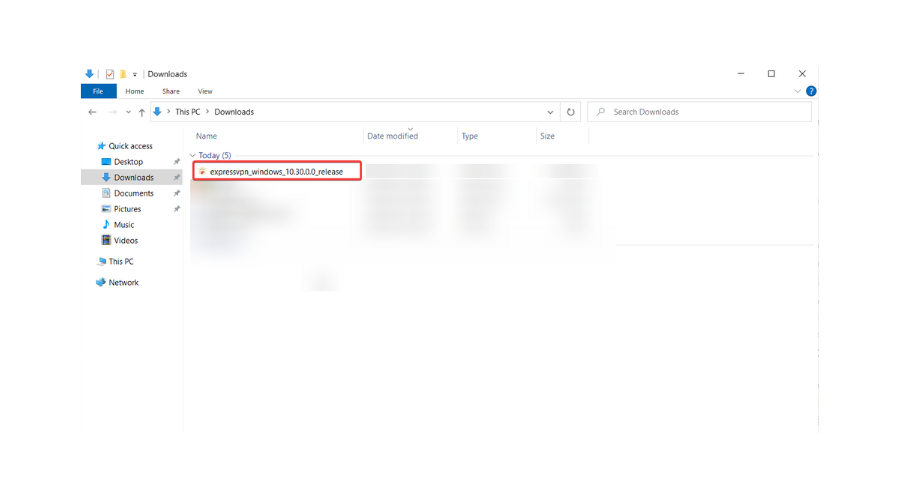Maximize the Downloads window
Viewport: 900px width, 500px height.
pos(771,73)
